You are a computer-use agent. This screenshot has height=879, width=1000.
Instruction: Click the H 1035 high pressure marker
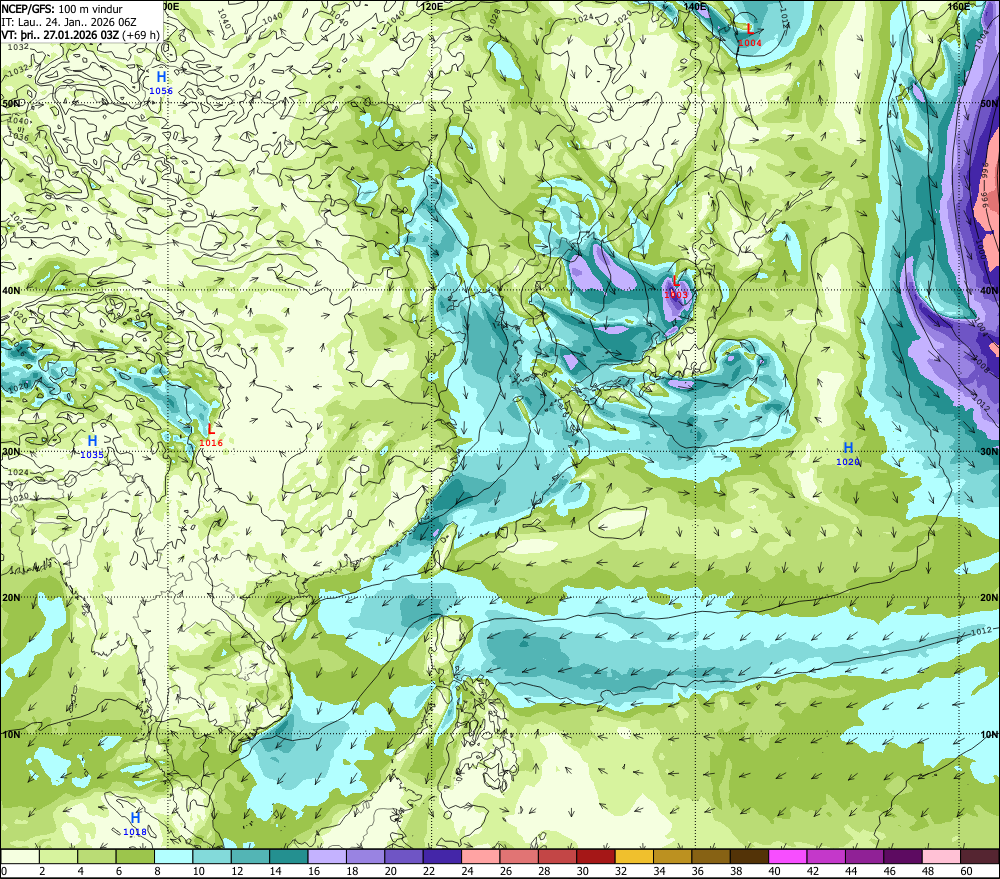92,447
